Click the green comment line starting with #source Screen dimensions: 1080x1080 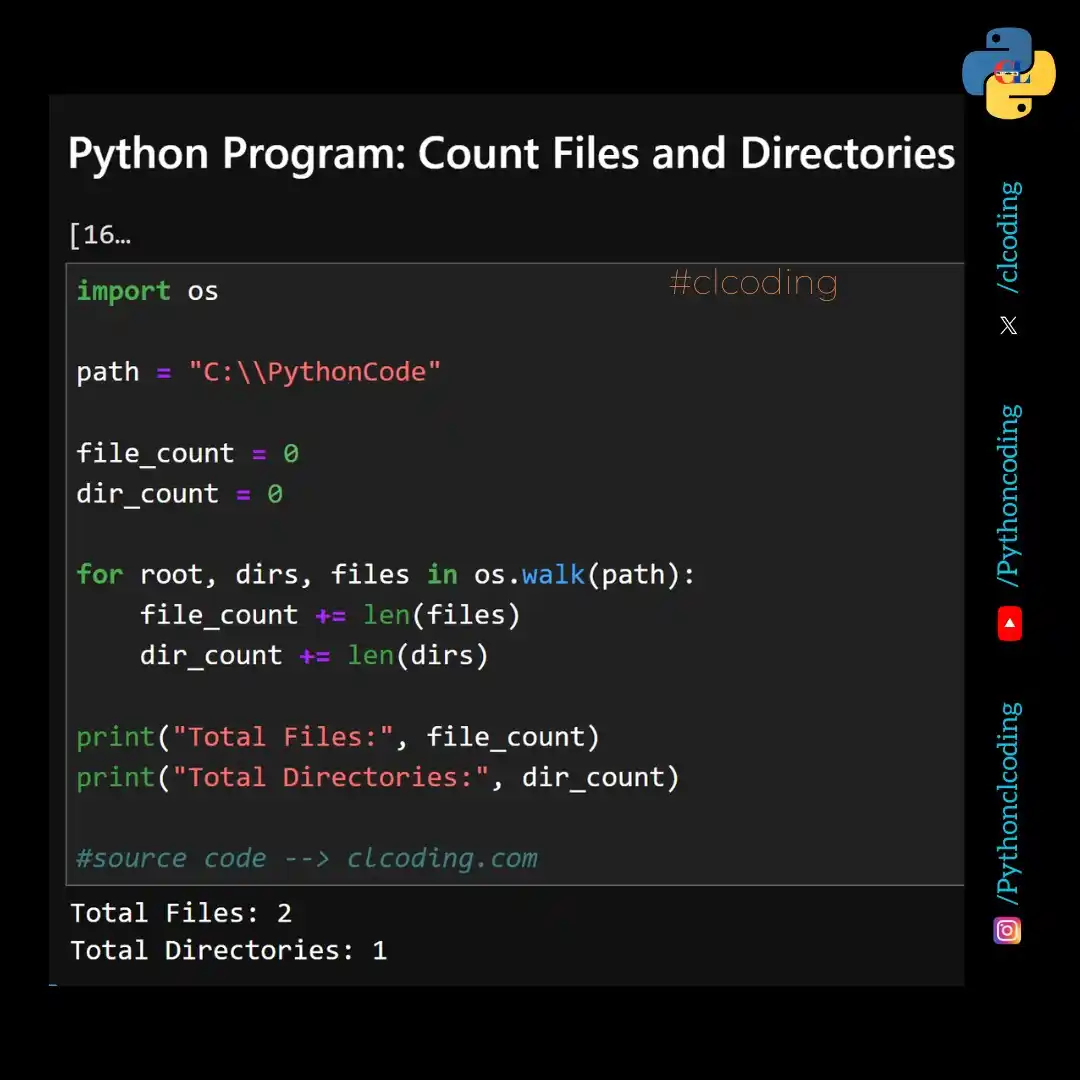(307, 858)
